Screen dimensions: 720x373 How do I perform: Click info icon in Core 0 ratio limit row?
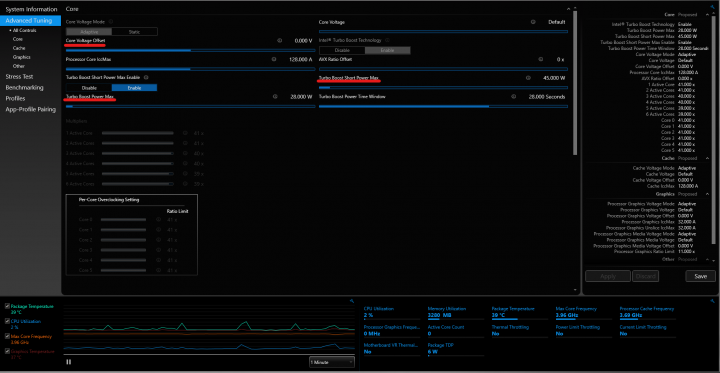pos(158,219)
